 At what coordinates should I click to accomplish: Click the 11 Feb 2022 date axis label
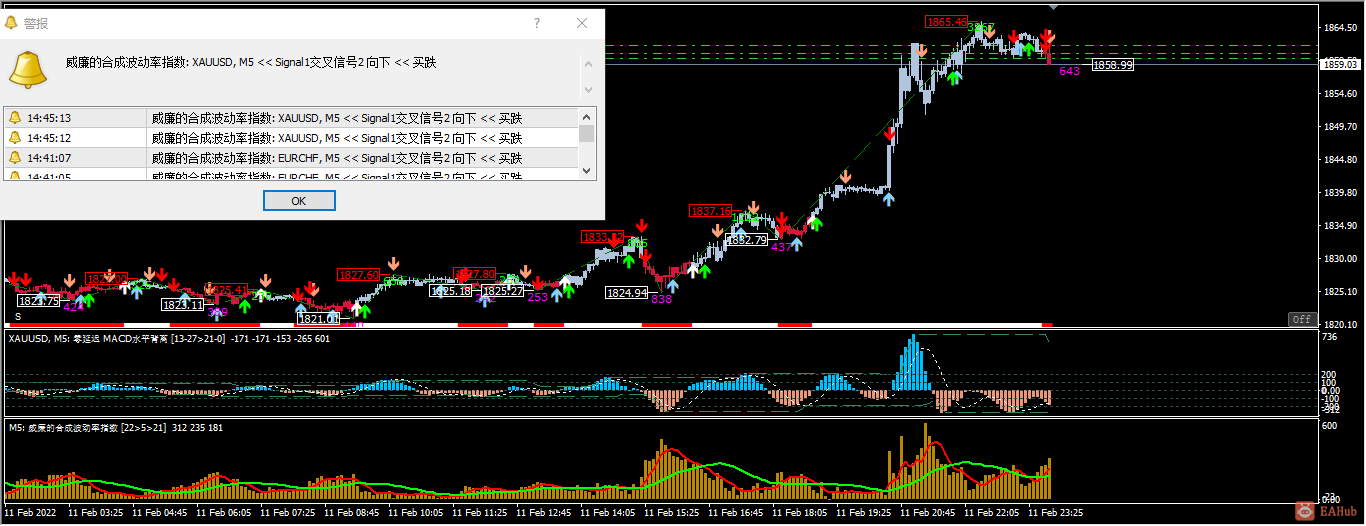pyautogui.click(x=29, y=512)
